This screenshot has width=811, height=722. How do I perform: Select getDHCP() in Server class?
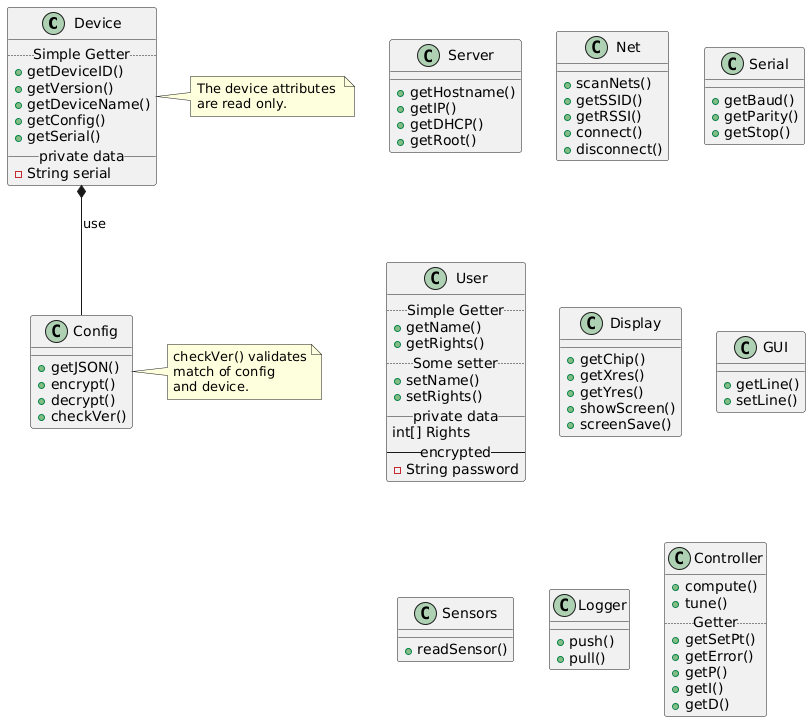tap(446, 125)
